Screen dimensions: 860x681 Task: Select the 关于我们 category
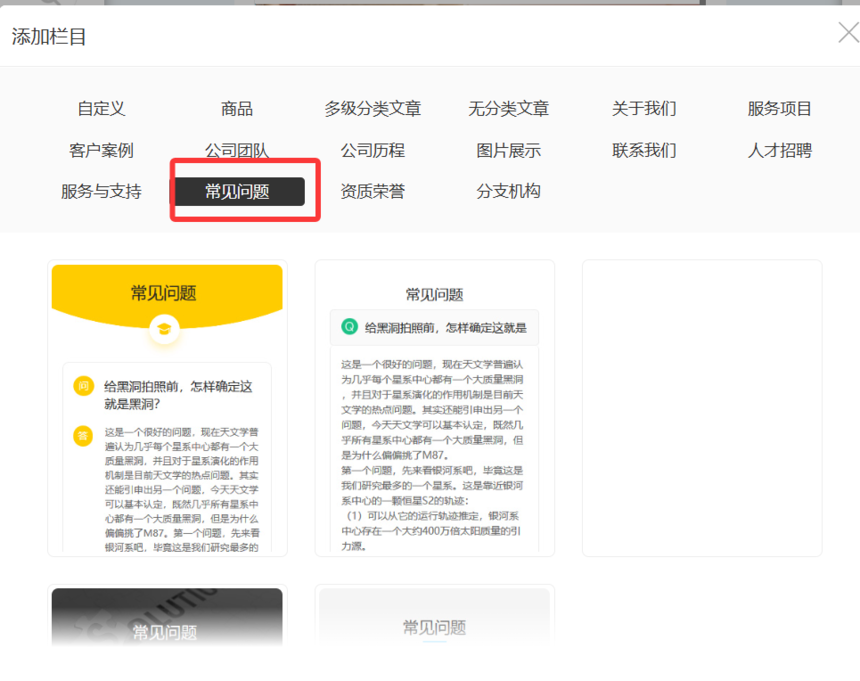(644, 109)
